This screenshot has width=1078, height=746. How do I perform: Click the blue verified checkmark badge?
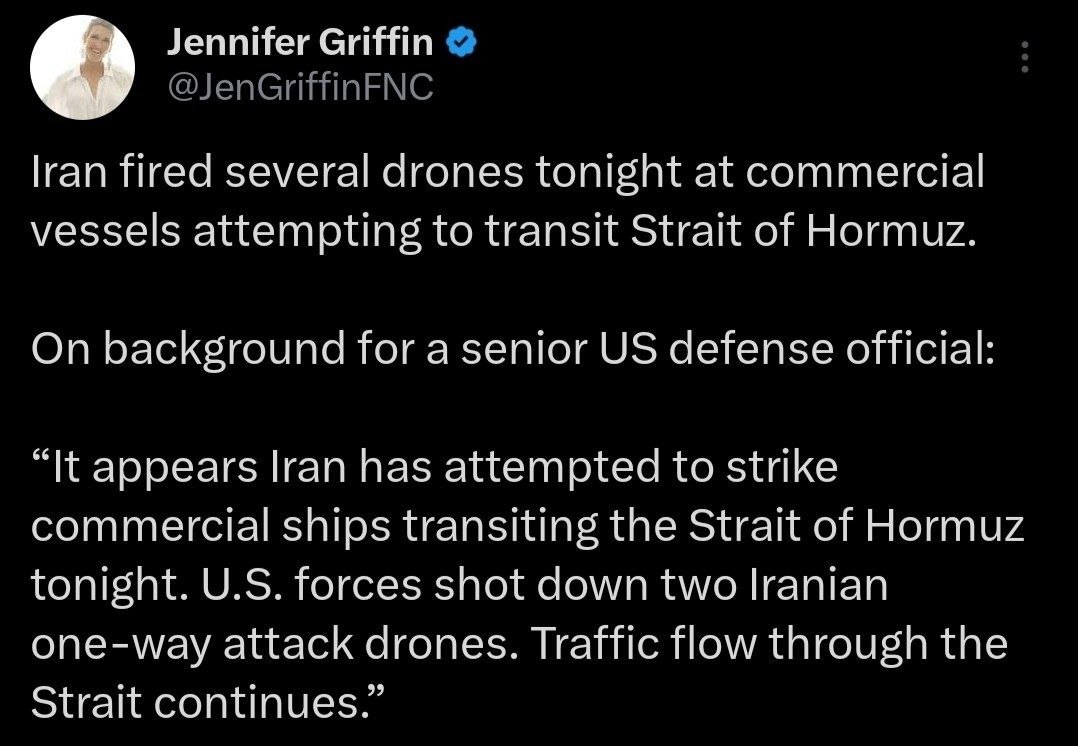coord(461,43)
